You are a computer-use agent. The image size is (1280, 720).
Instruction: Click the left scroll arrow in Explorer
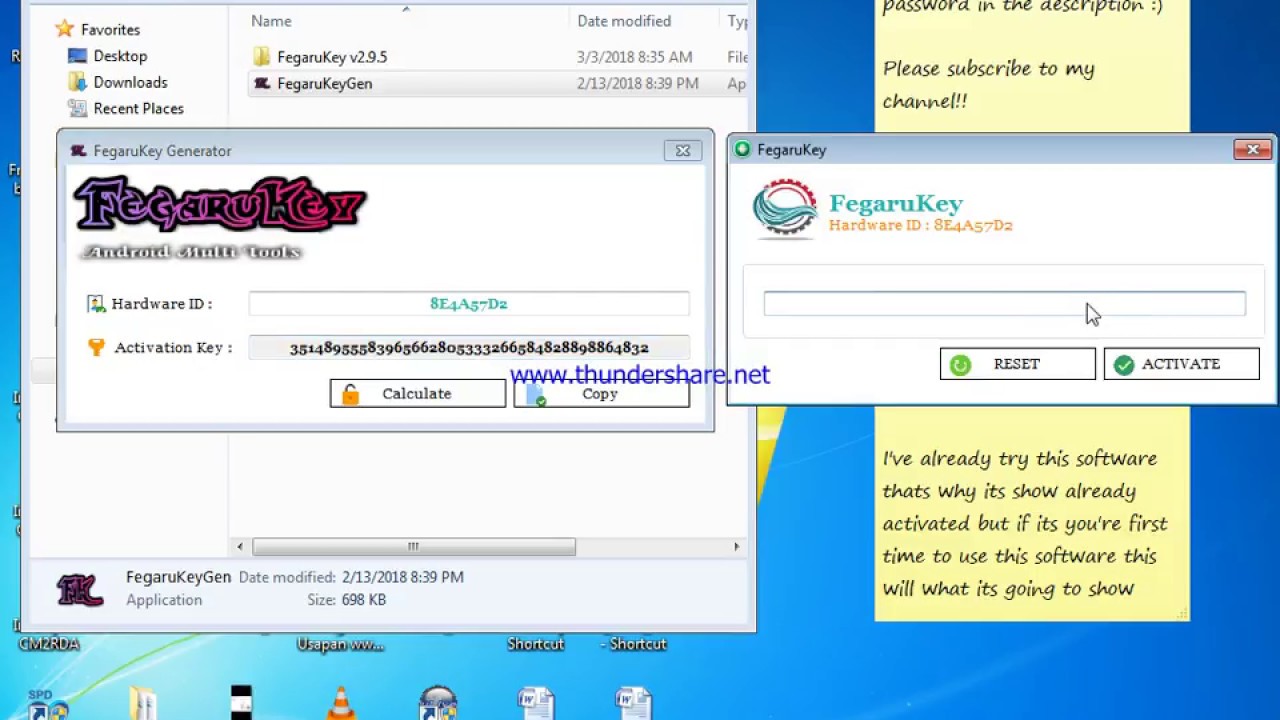tap(239, 546)
